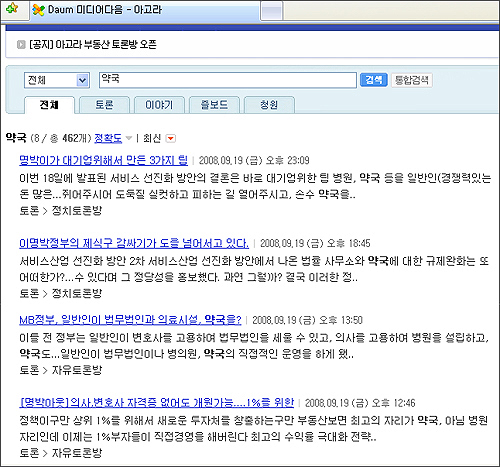This screenshot has width=500, height=467.
Task: Sort results by 정확도 link
Action: point(108,138)
